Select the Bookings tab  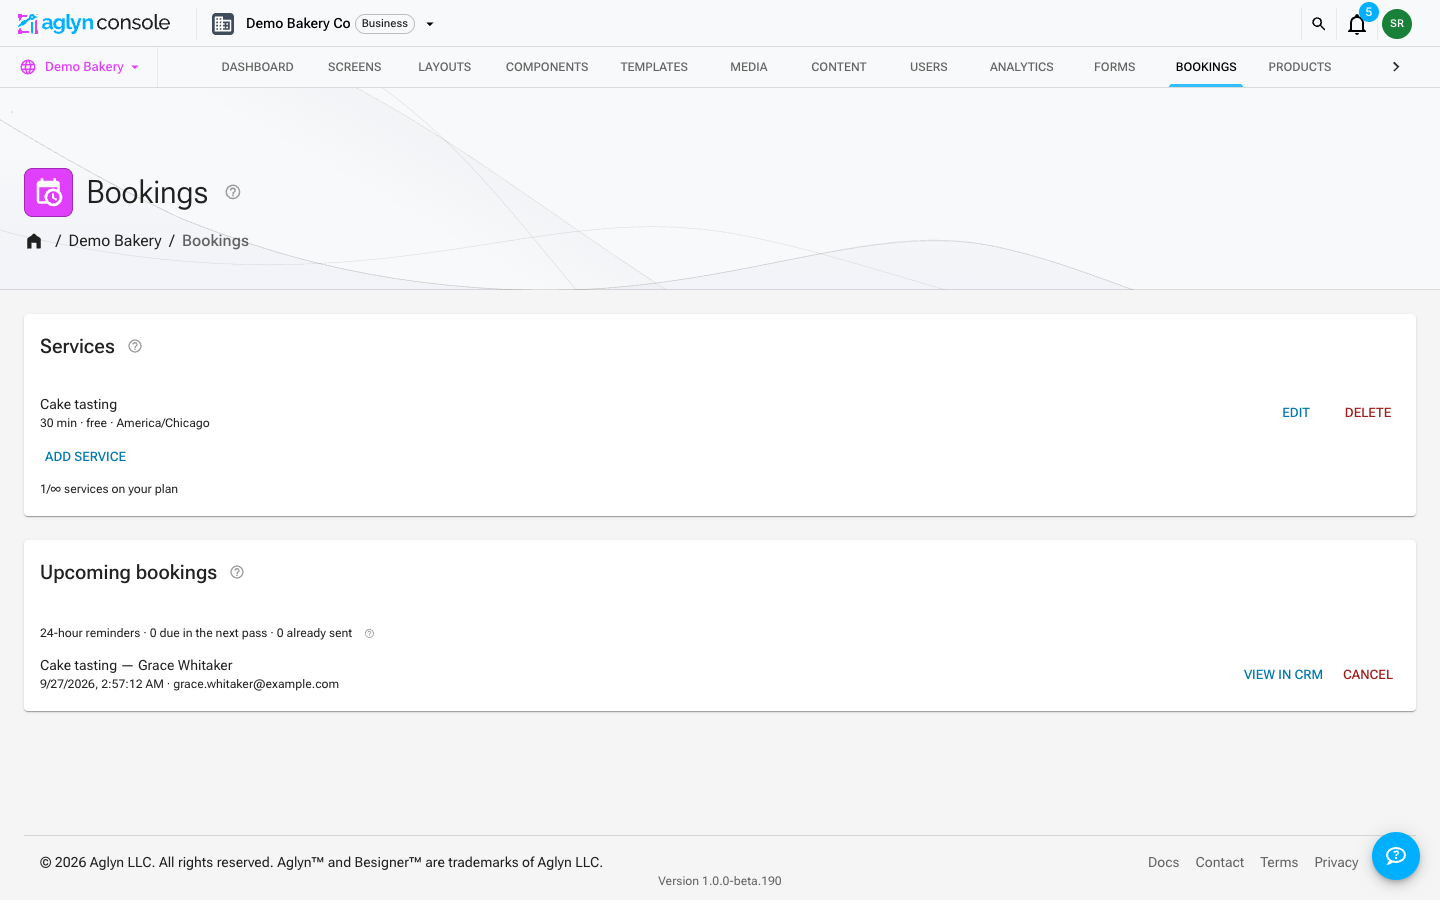tap(1206, 67)
